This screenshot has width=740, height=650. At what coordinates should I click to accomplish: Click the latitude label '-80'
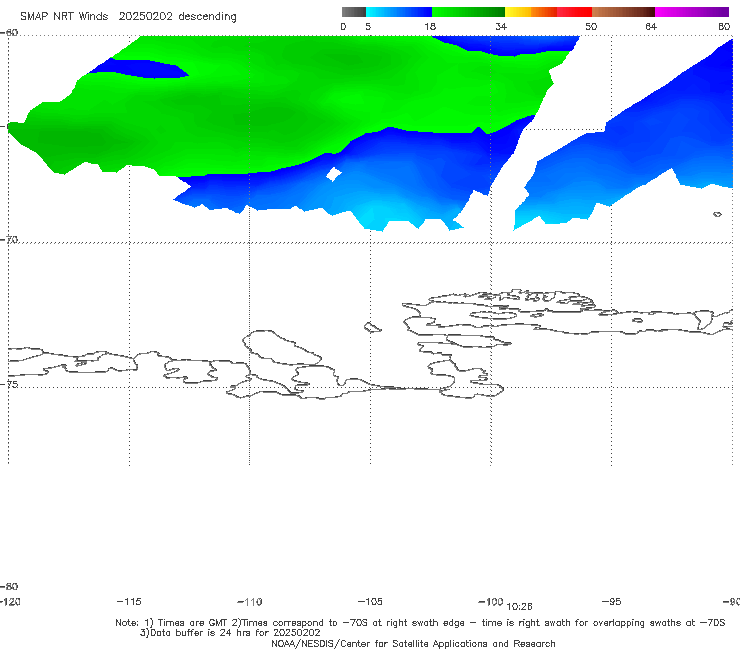point(9,586)
